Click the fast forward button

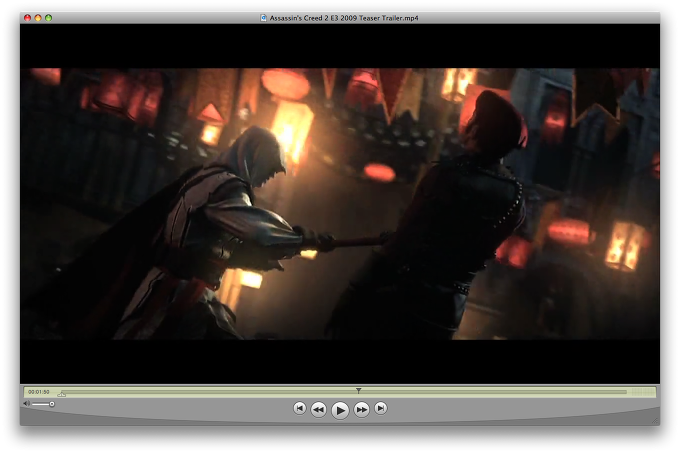pos(361,409)
